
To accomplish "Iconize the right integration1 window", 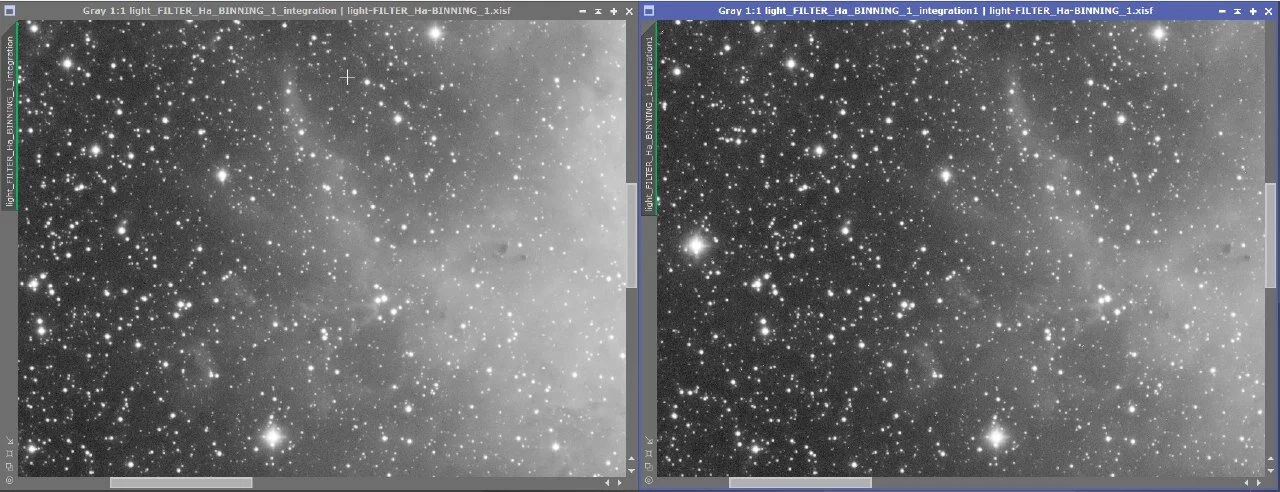I will (1222, 11).
